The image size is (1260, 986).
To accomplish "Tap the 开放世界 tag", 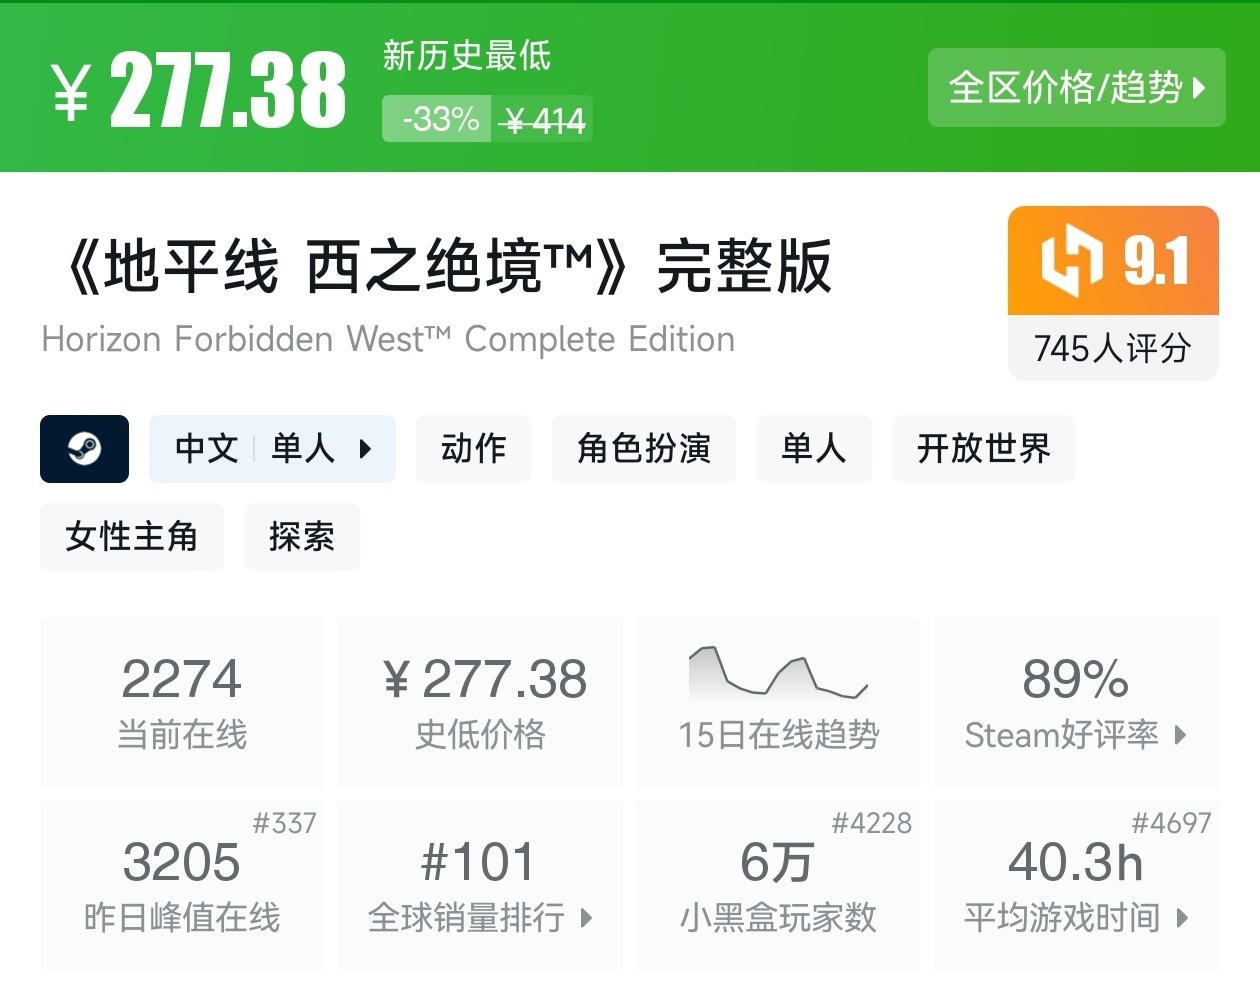I will coord(983,449).
